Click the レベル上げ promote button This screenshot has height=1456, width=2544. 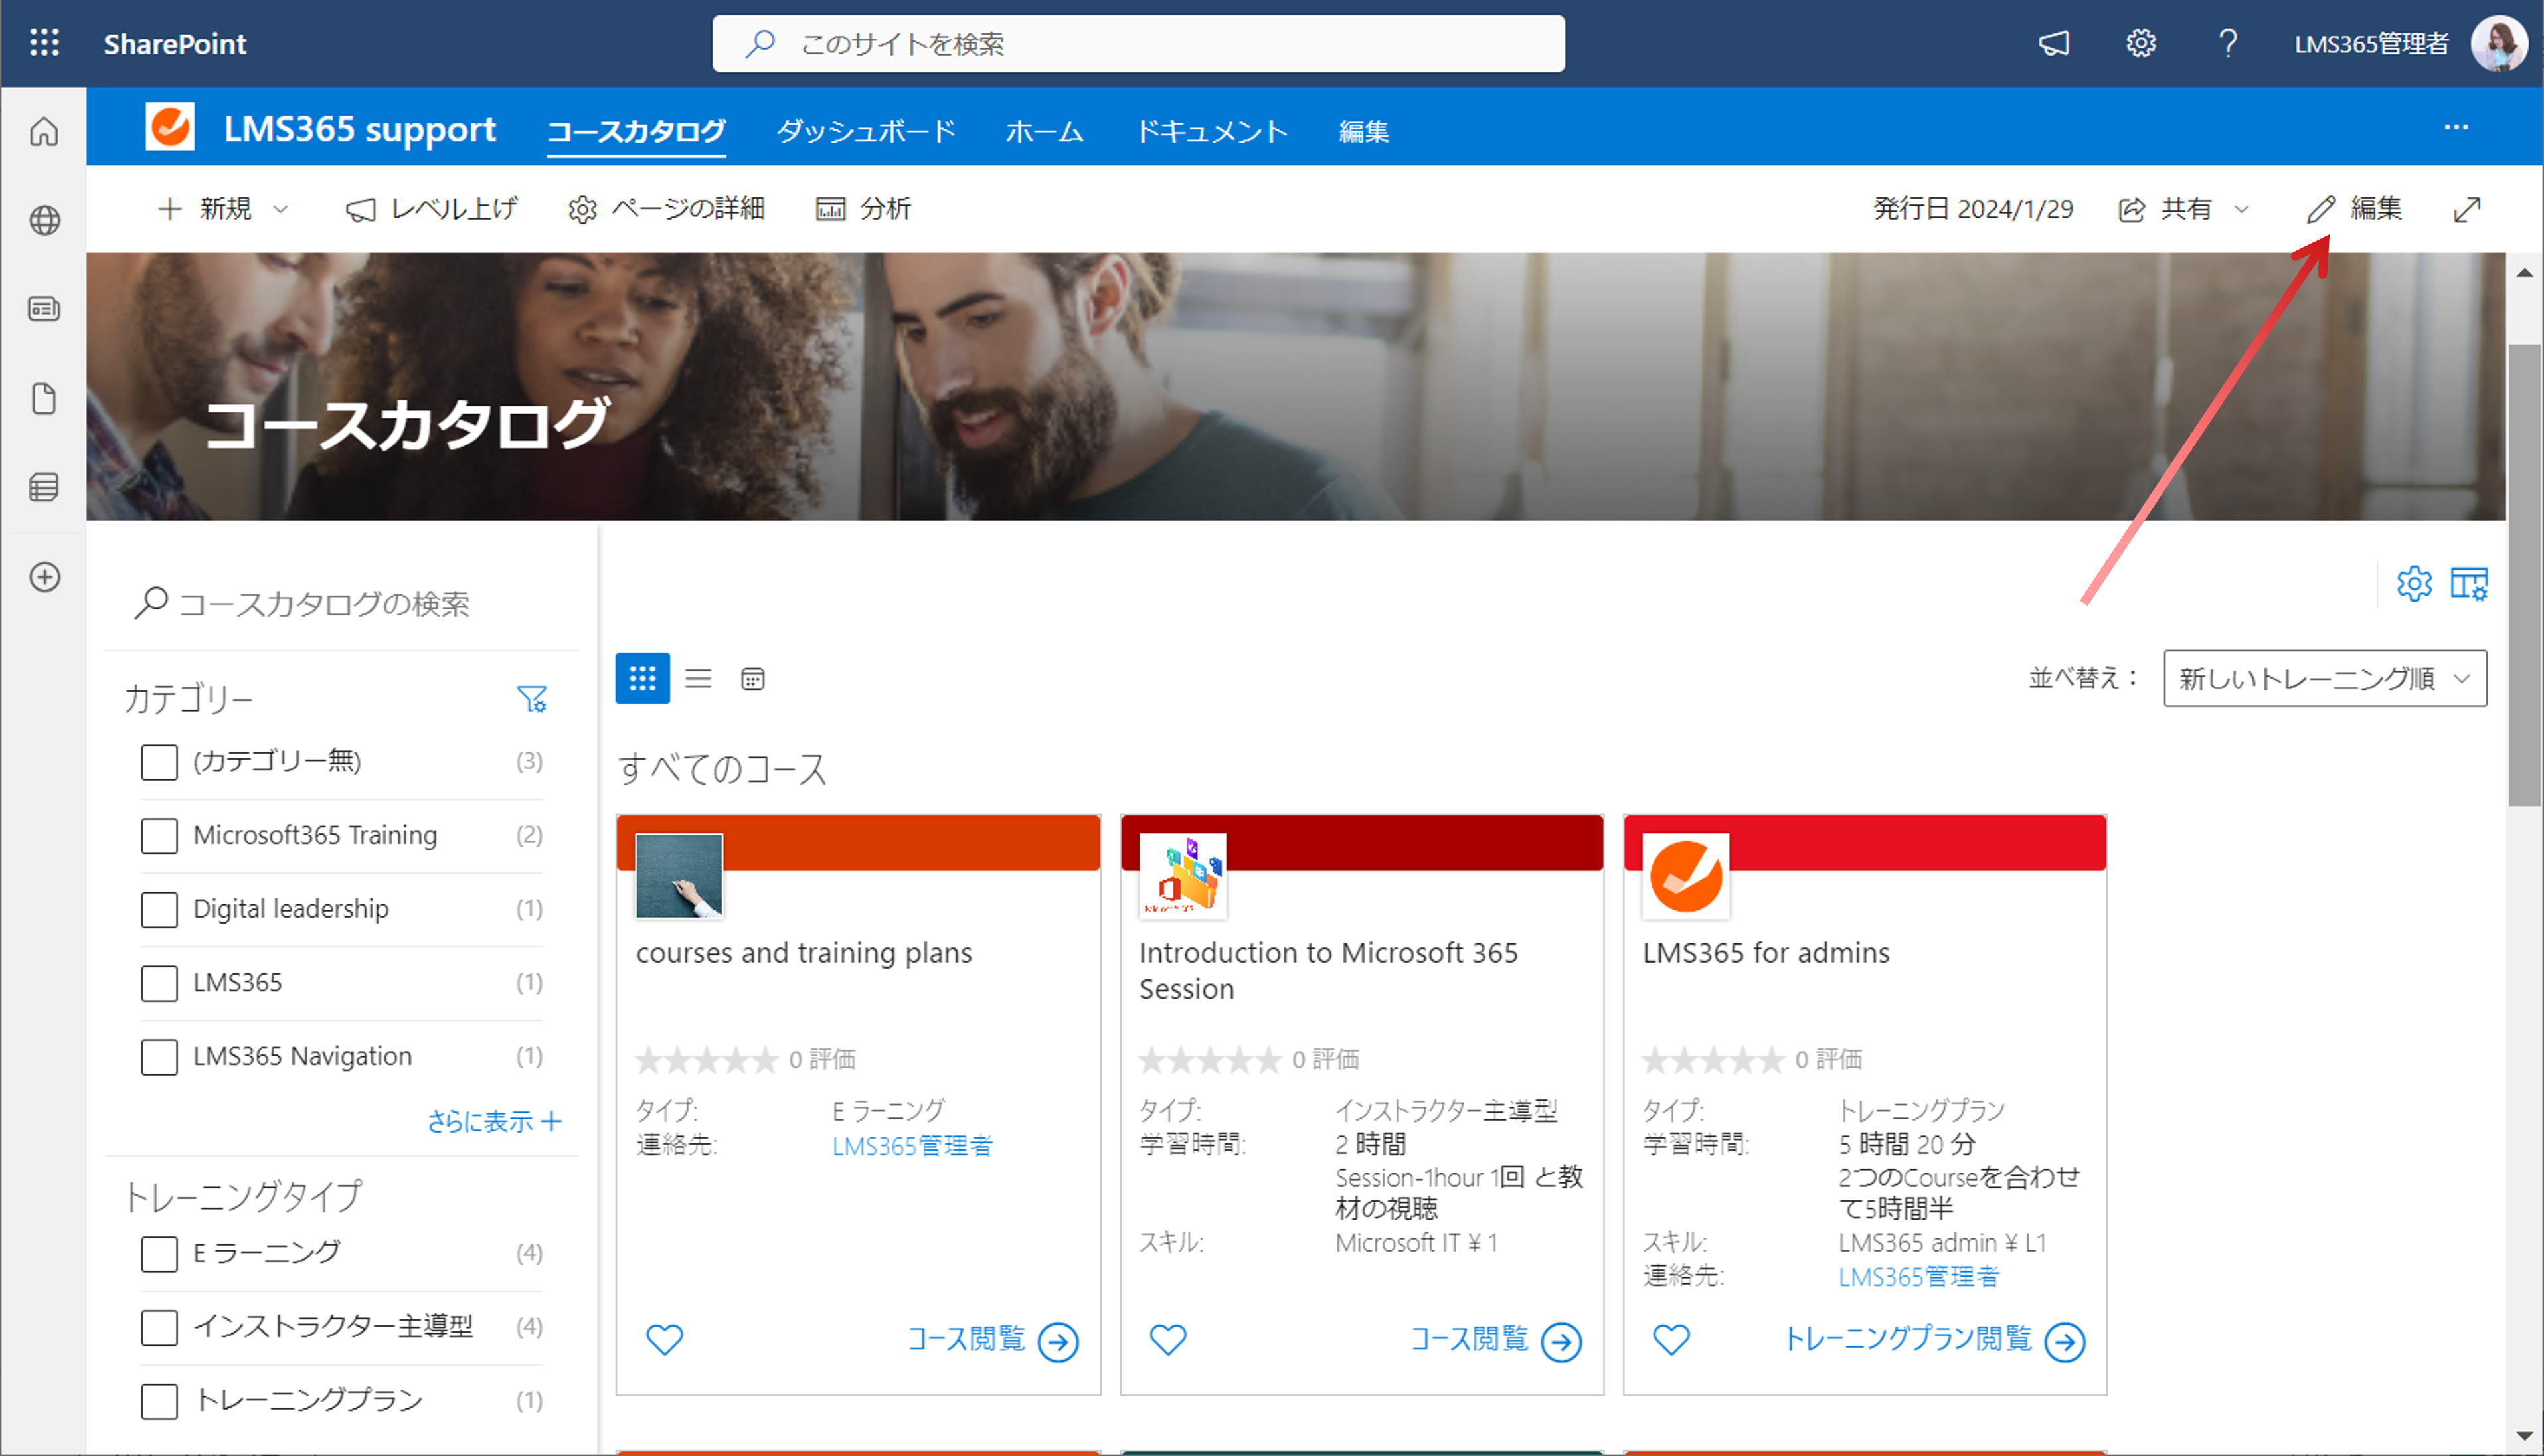[432, 209]
